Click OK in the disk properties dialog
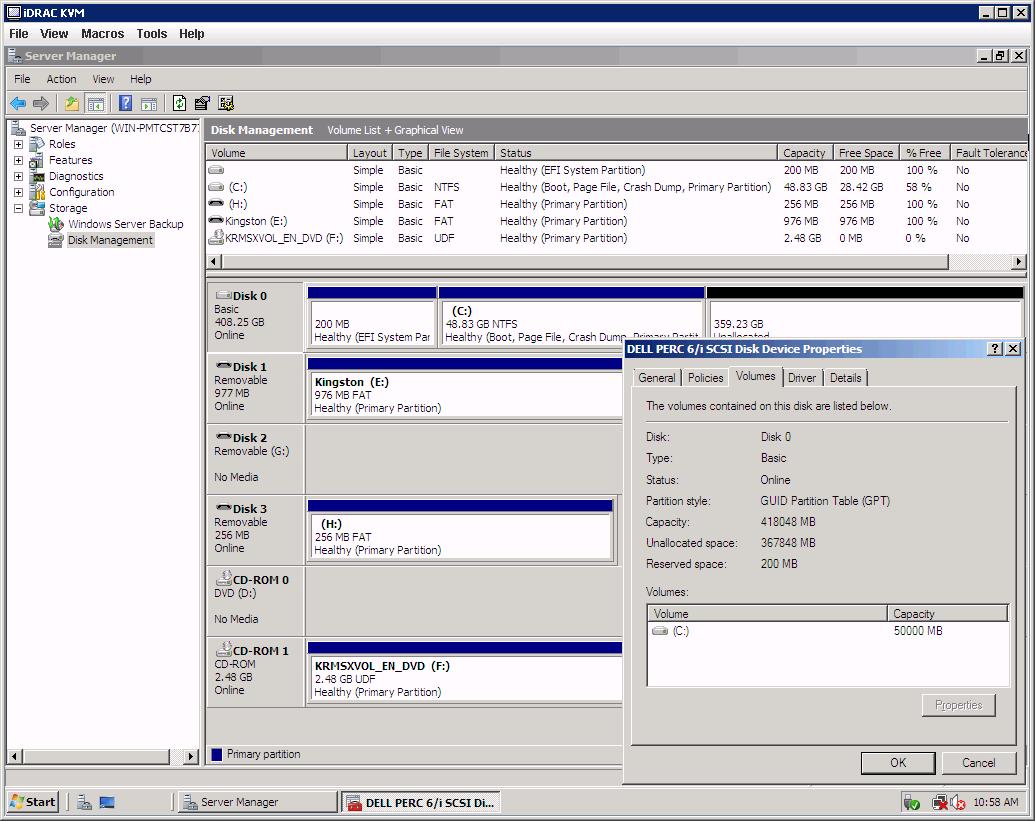 pos(898,762)
